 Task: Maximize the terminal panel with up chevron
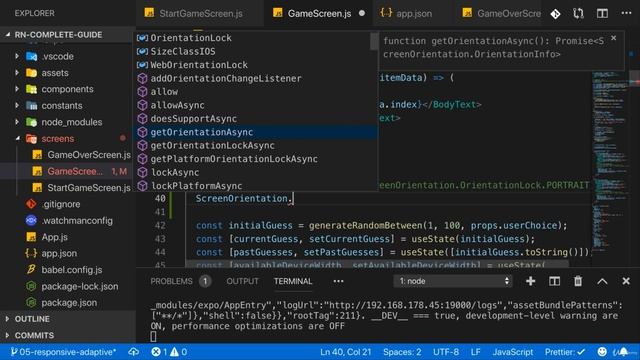[602, 281]
